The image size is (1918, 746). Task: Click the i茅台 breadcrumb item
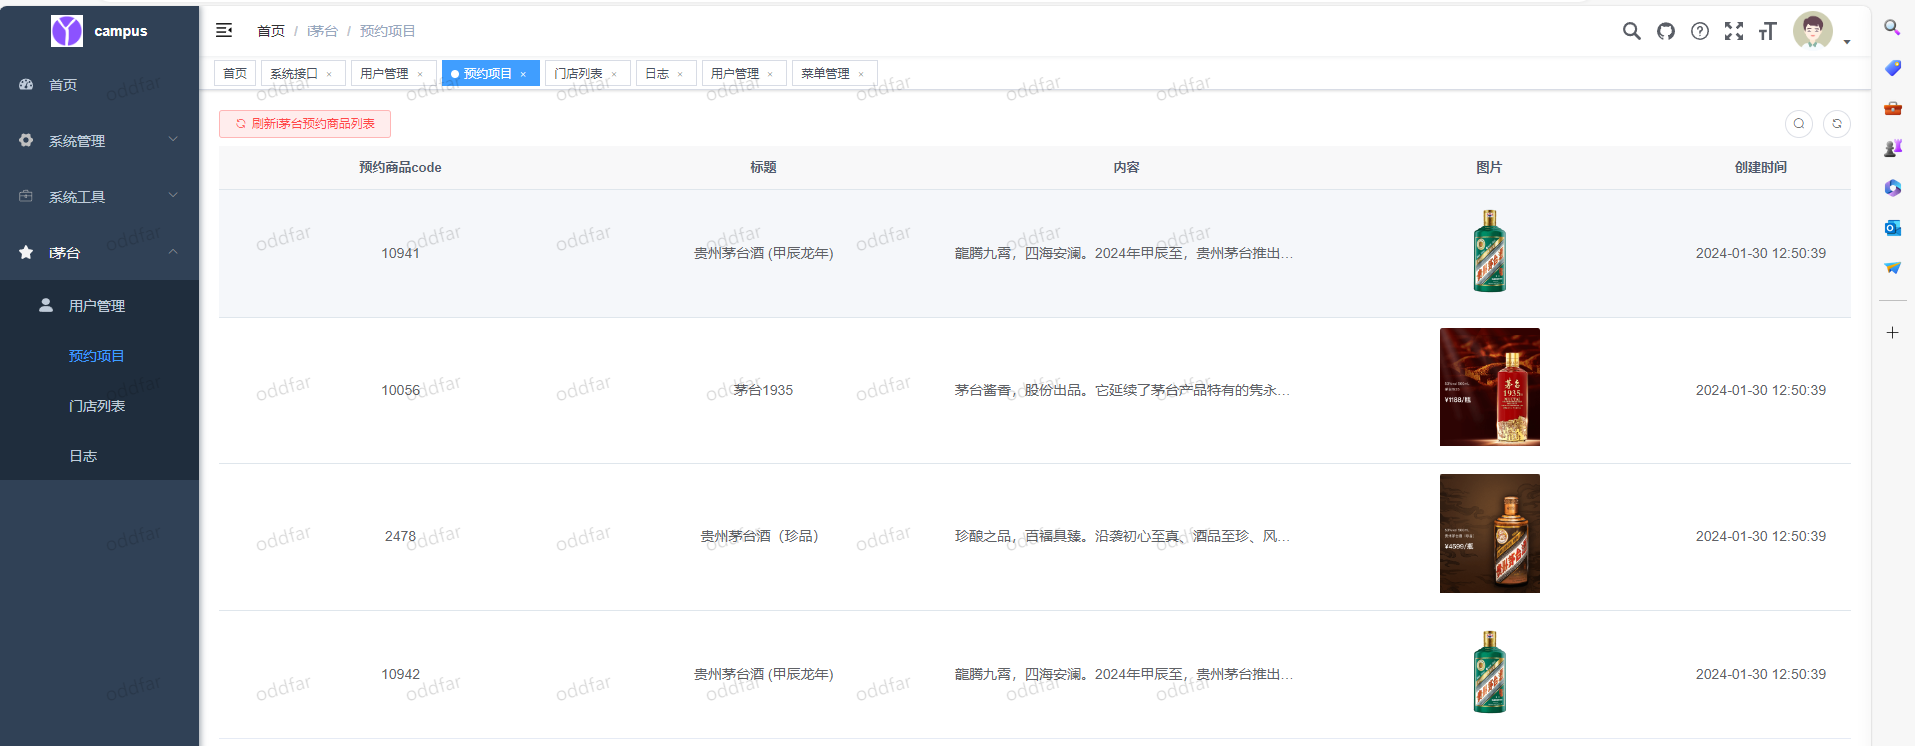tap(322, 31)
